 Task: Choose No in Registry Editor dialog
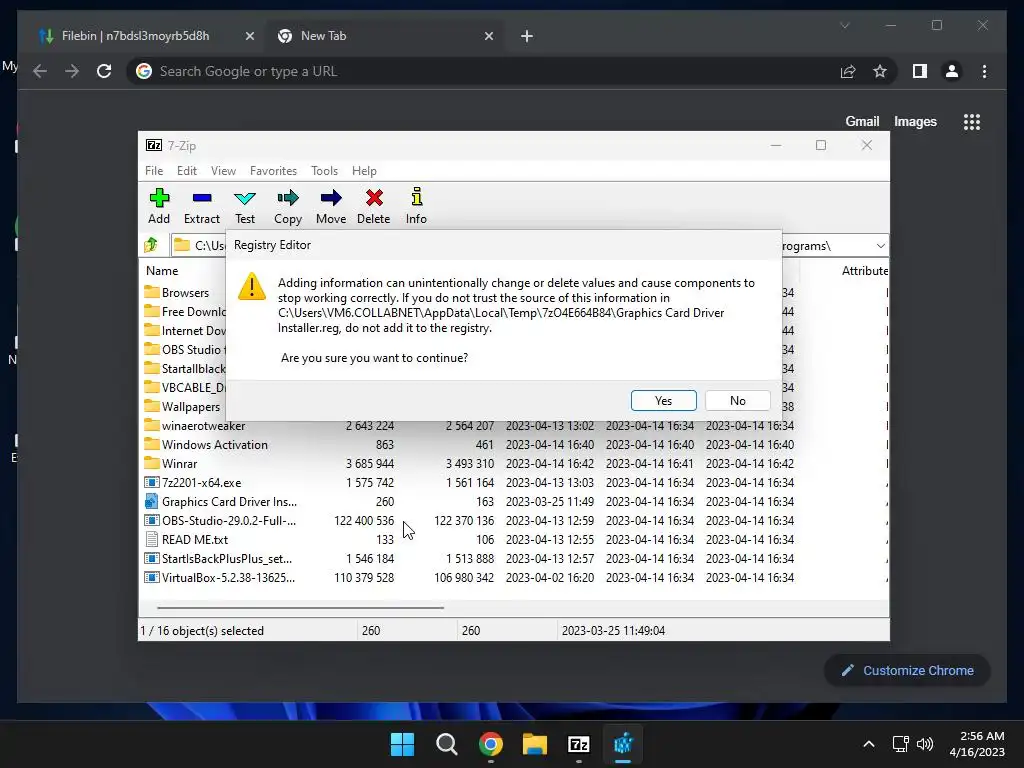click(x=737, y=400)
